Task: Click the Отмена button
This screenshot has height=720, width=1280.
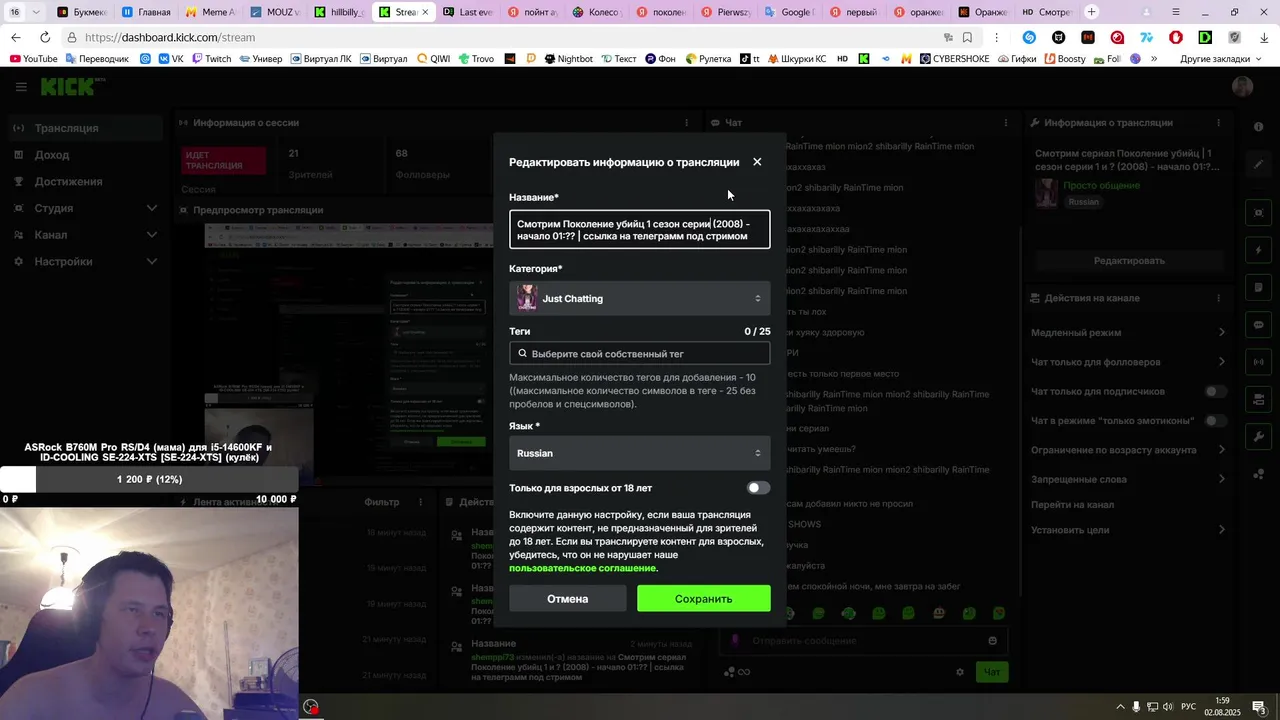Action: [x=568, y=598]
